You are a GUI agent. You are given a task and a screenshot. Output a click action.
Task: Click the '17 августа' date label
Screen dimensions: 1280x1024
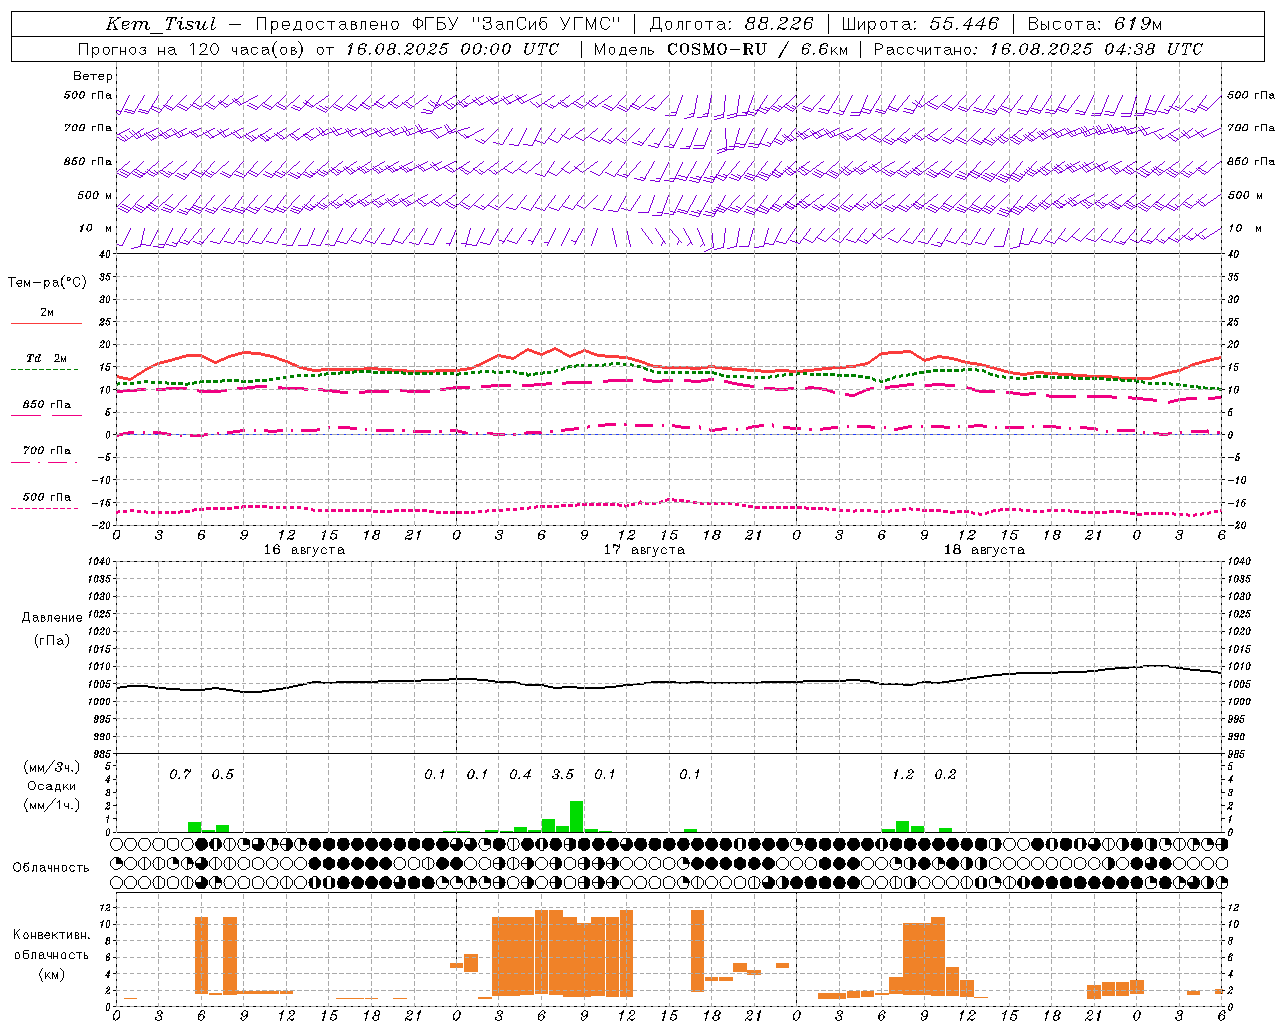(644, 550)
